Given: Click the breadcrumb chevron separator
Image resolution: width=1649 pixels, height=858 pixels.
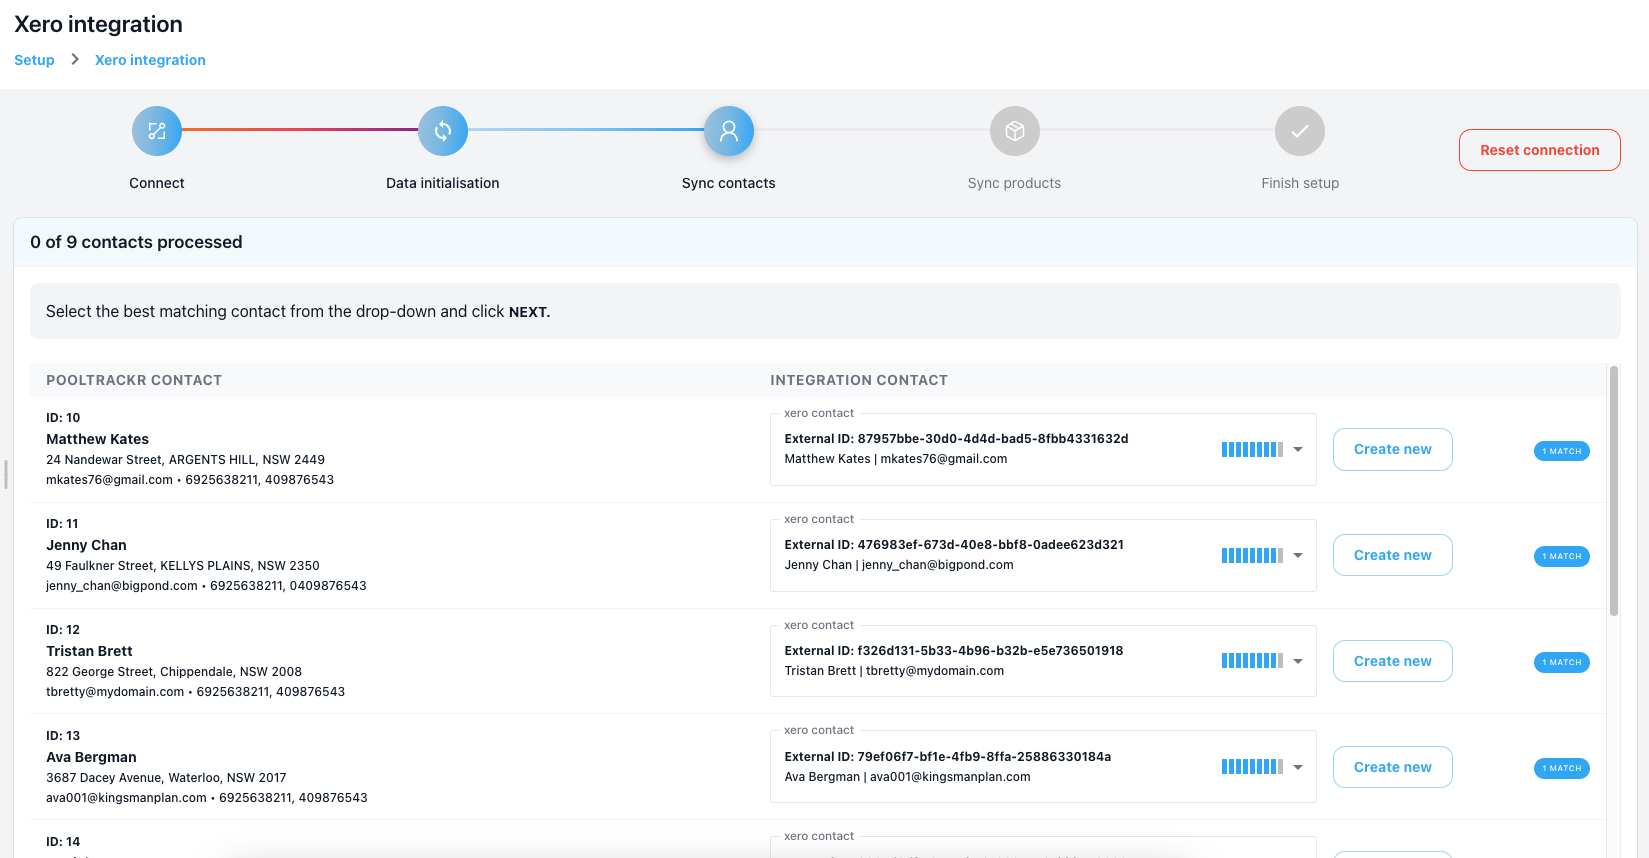Looking at the screenshot, I should tap(75, 59).
